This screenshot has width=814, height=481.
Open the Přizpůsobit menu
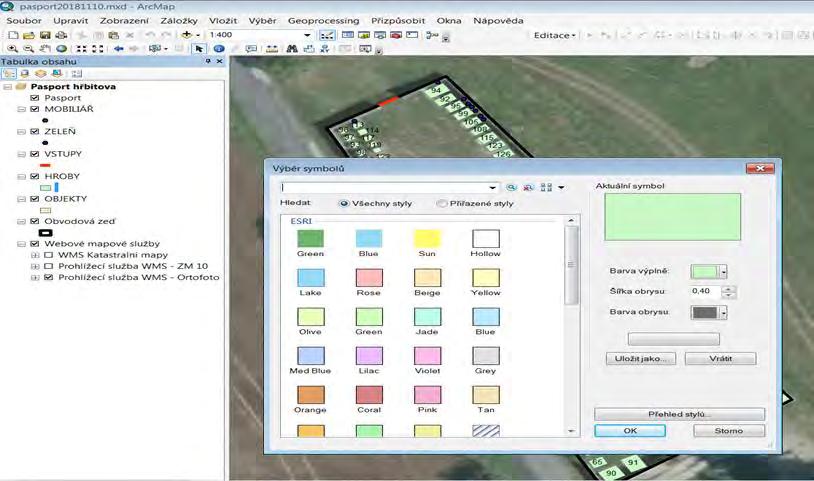point(398,21)
